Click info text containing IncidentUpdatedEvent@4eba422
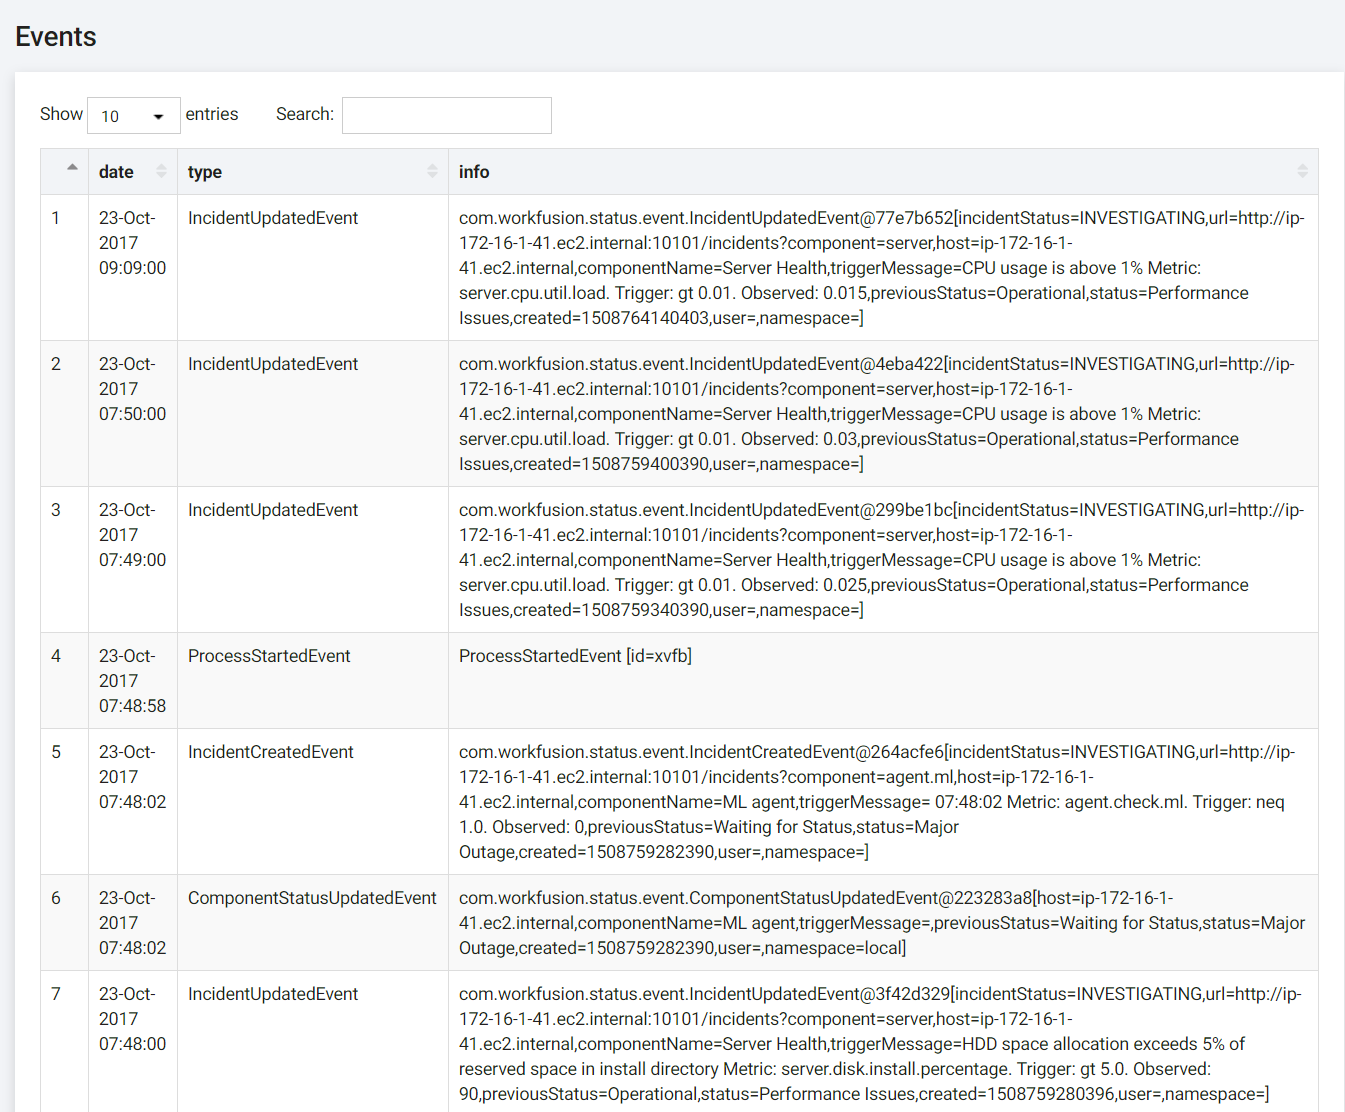This screenshot has height=1112, width=1345. (x=877, y=414)
